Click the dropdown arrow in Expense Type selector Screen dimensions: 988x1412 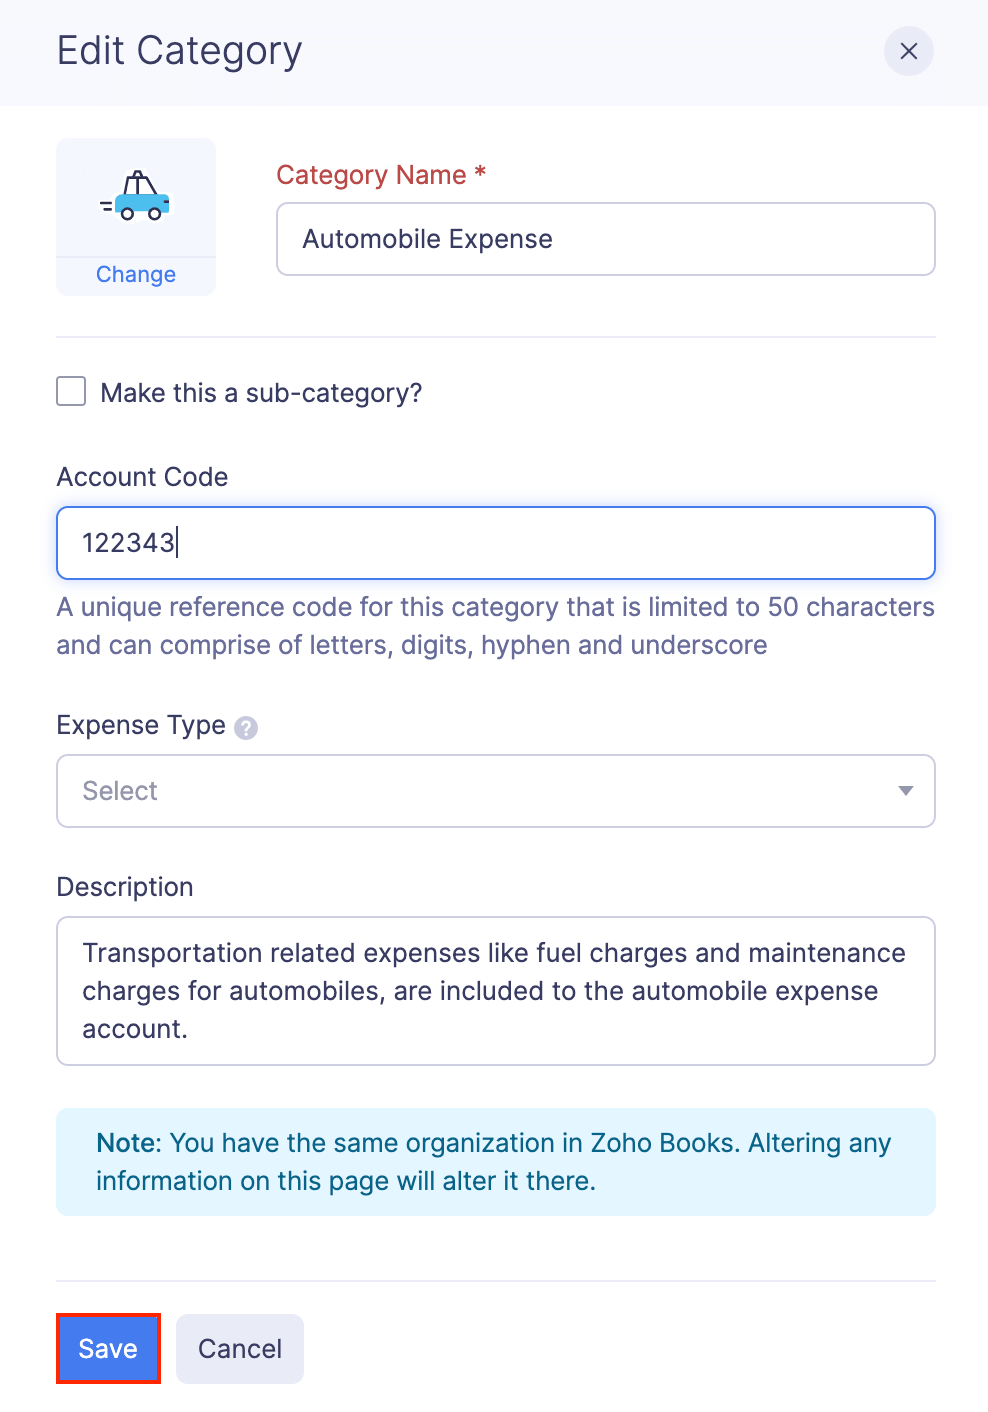(x=905, y=791)
